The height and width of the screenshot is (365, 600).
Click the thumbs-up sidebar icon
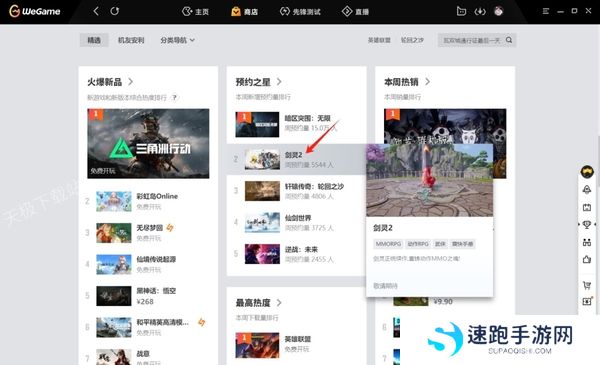click(587, 259)
